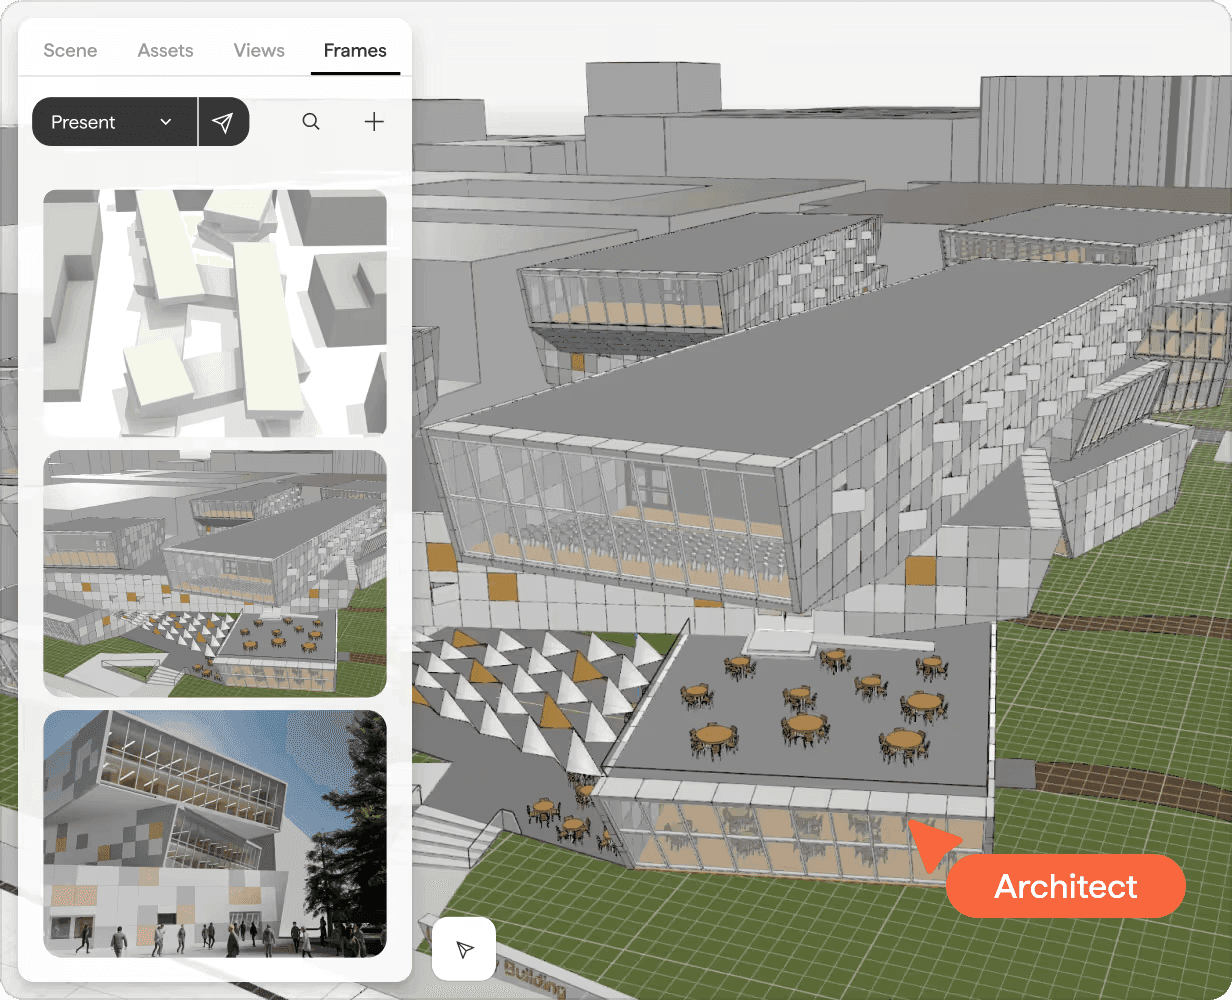The height and width of the screenshot is (1000, 1232).
Task: Select the rendered street-level frame thumbnail
Action: pyautogui.click(x=215, y=833)
